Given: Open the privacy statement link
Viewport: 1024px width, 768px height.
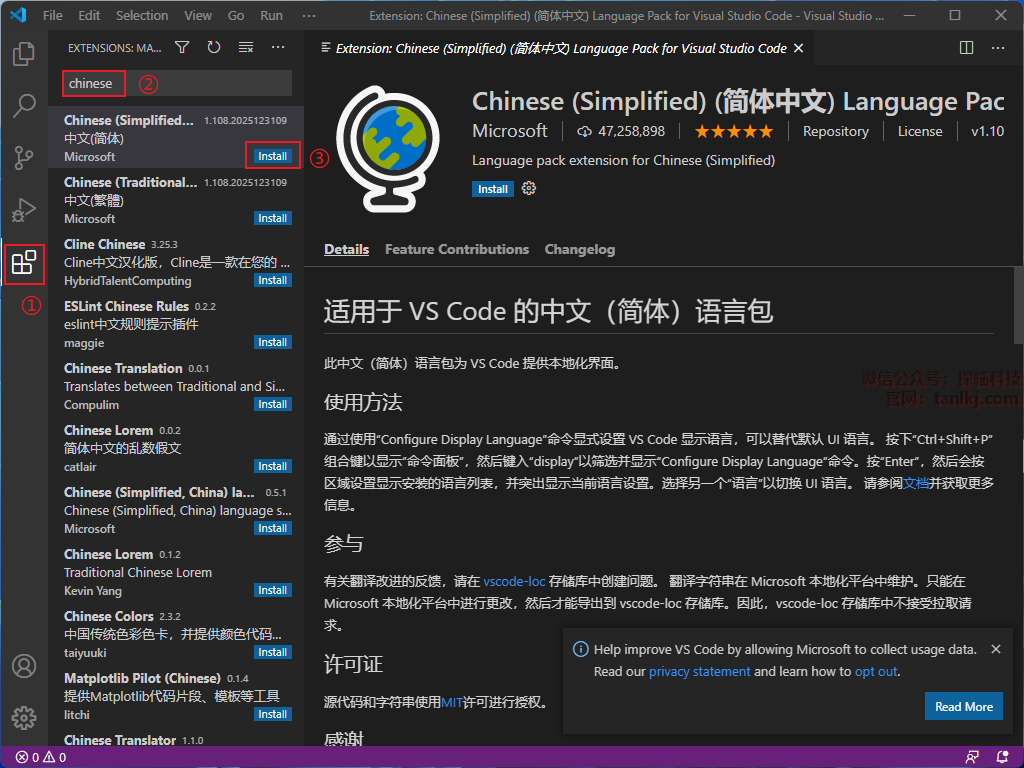Looking at the screenshot, I should 699,671.
